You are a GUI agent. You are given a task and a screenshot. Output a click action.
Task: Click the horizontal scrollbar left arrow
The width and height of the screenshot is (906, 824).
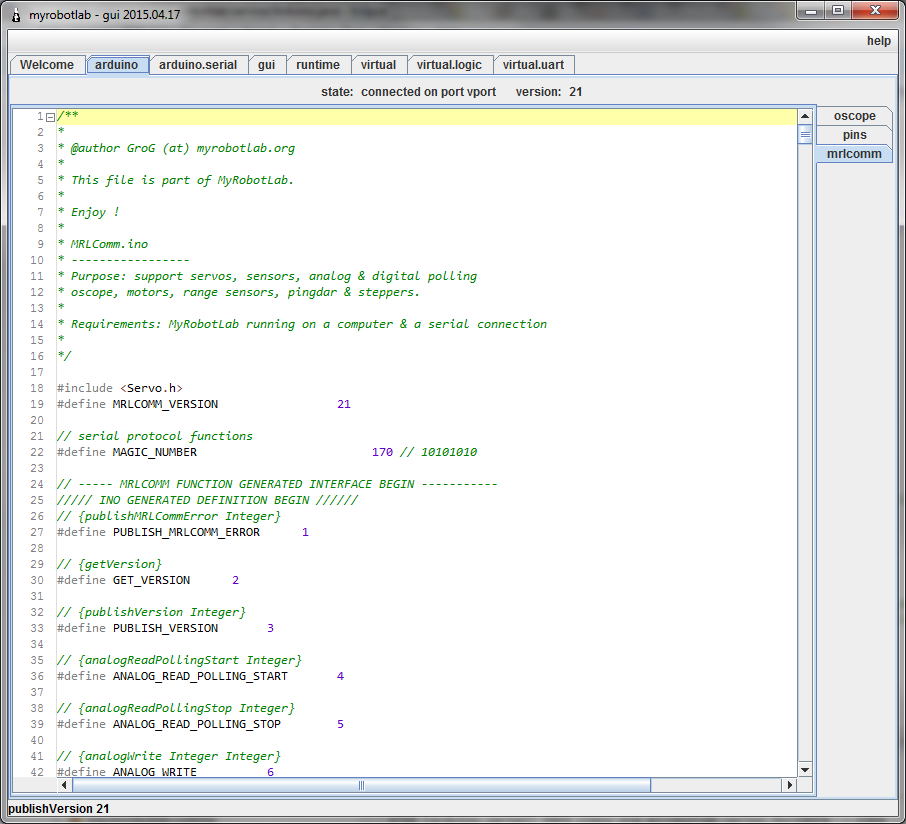pyautogui.click(x=64, y=785)
